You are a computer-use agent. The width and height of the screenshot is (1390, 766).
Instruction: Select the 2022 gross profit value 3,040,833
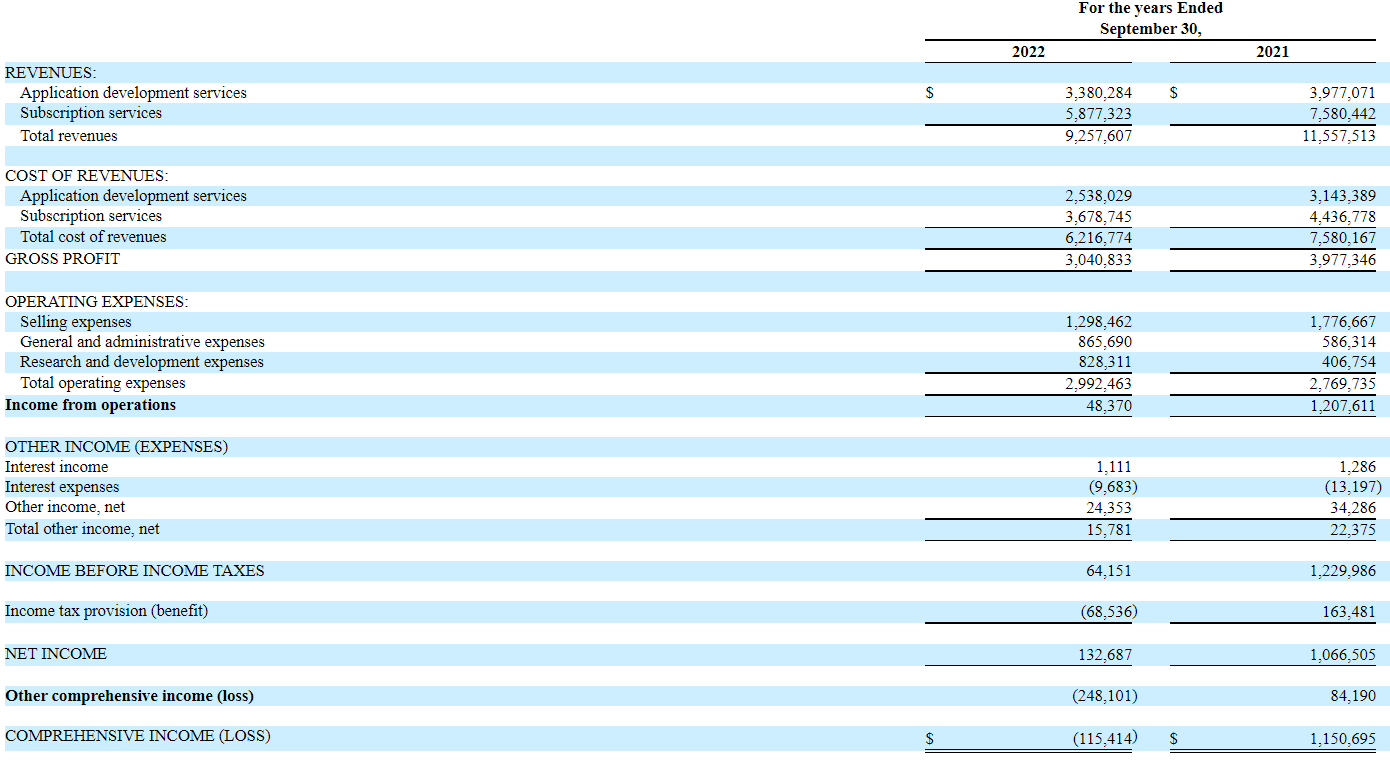1098,260
